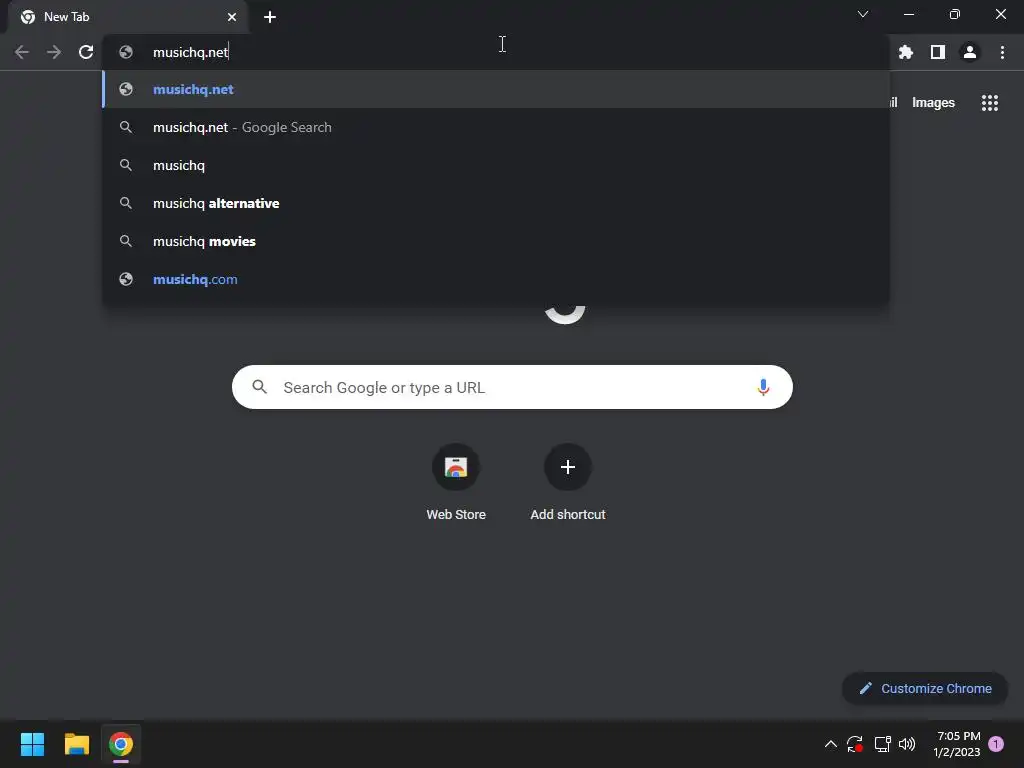
Task: Choose the musichq.com URL suggestion
Action: pos(496,279)
